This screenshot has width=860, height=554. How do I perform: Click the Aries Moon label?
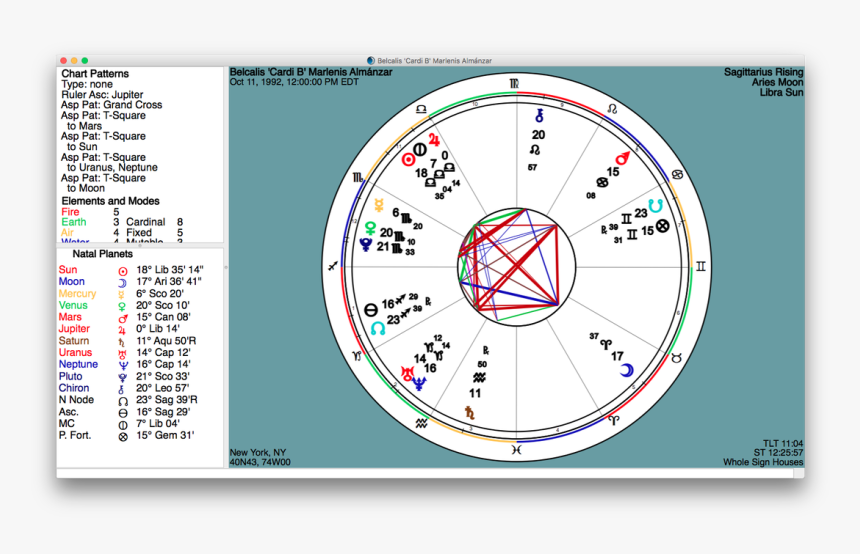(x=777, y=82)
